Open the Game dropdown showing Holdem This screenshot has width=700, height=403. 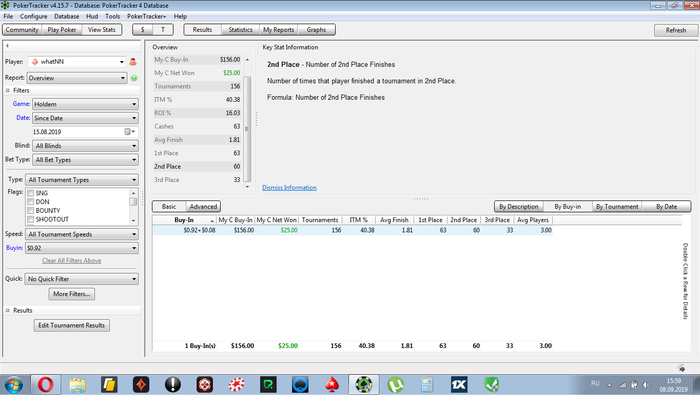pyautogui.click(x=85, y=104)
